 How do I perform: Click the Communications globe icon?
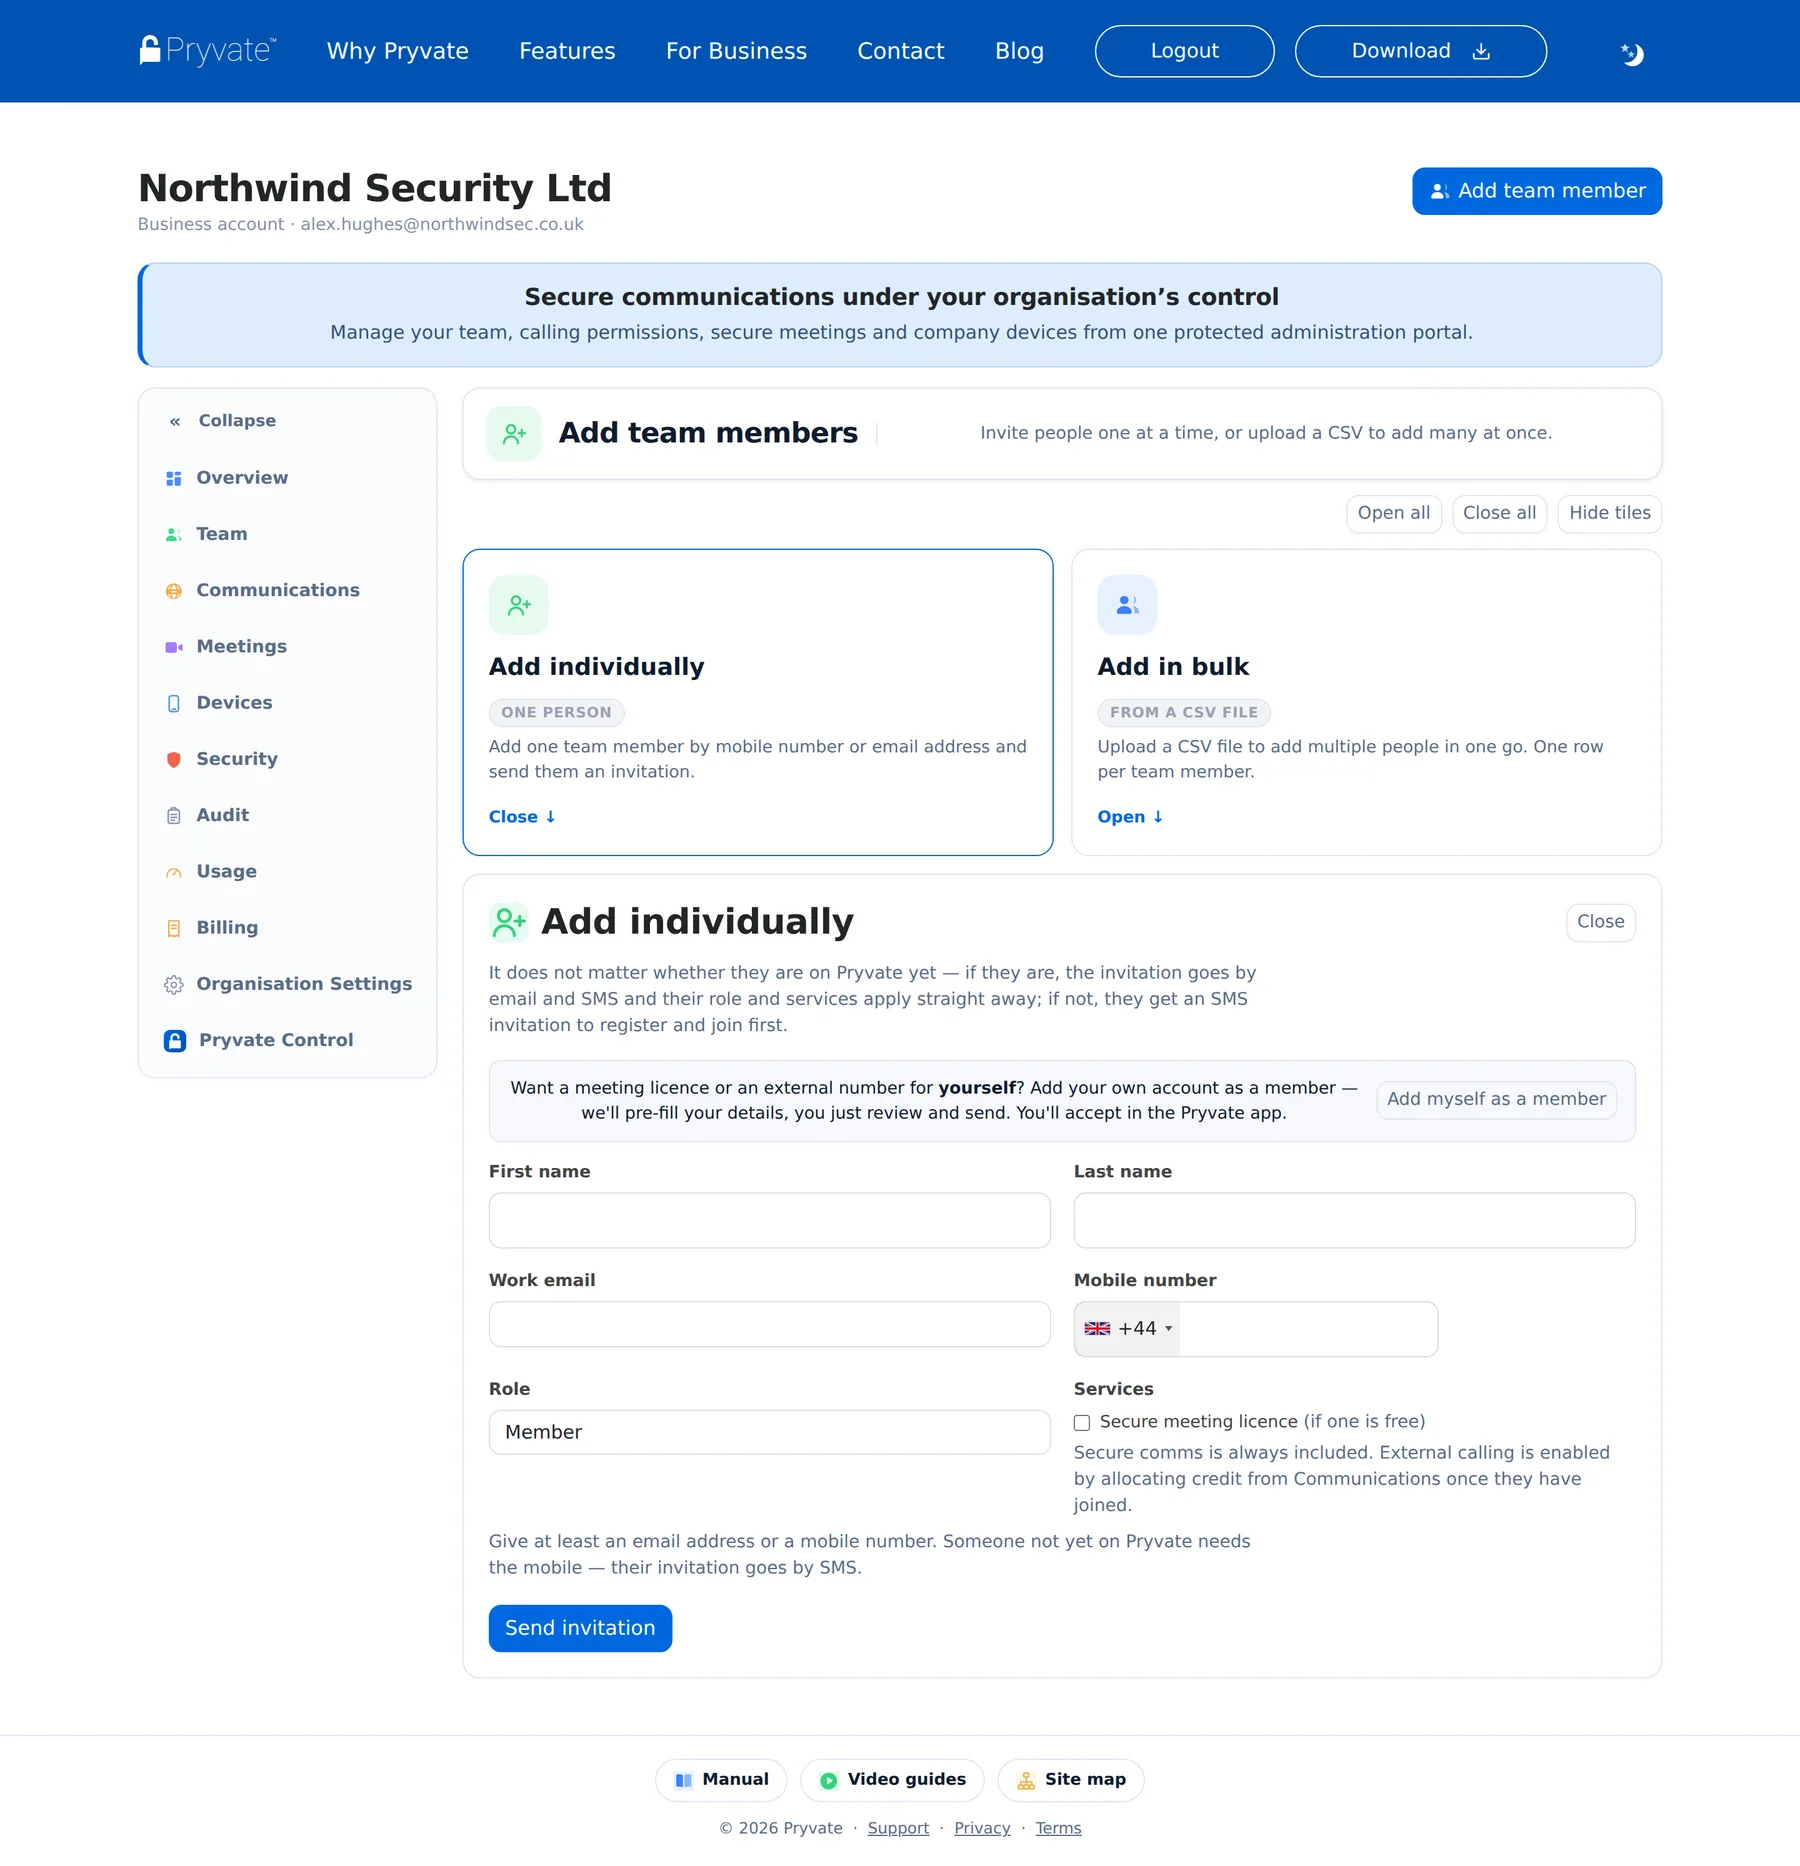point(174,591)
